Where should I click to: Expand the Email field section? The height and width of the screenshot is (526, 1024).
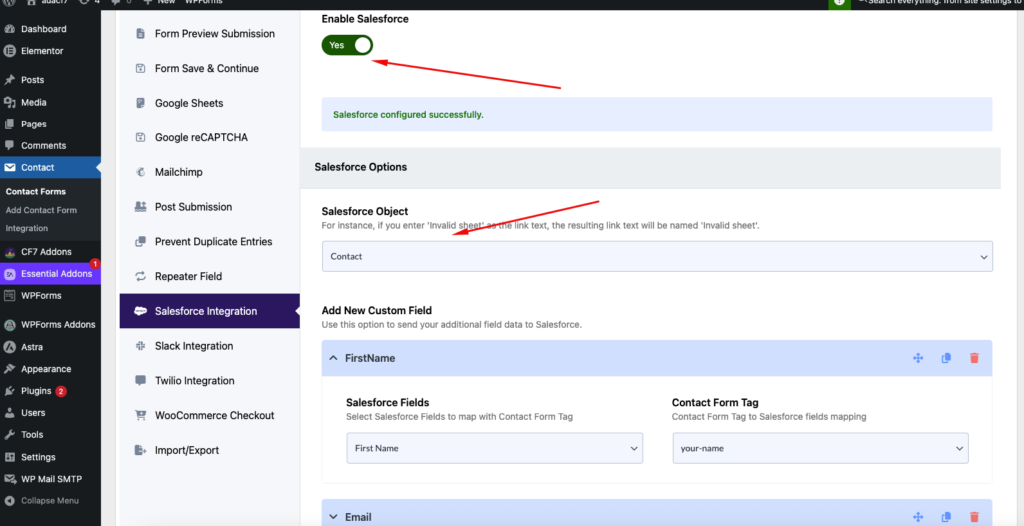(332, 517)
